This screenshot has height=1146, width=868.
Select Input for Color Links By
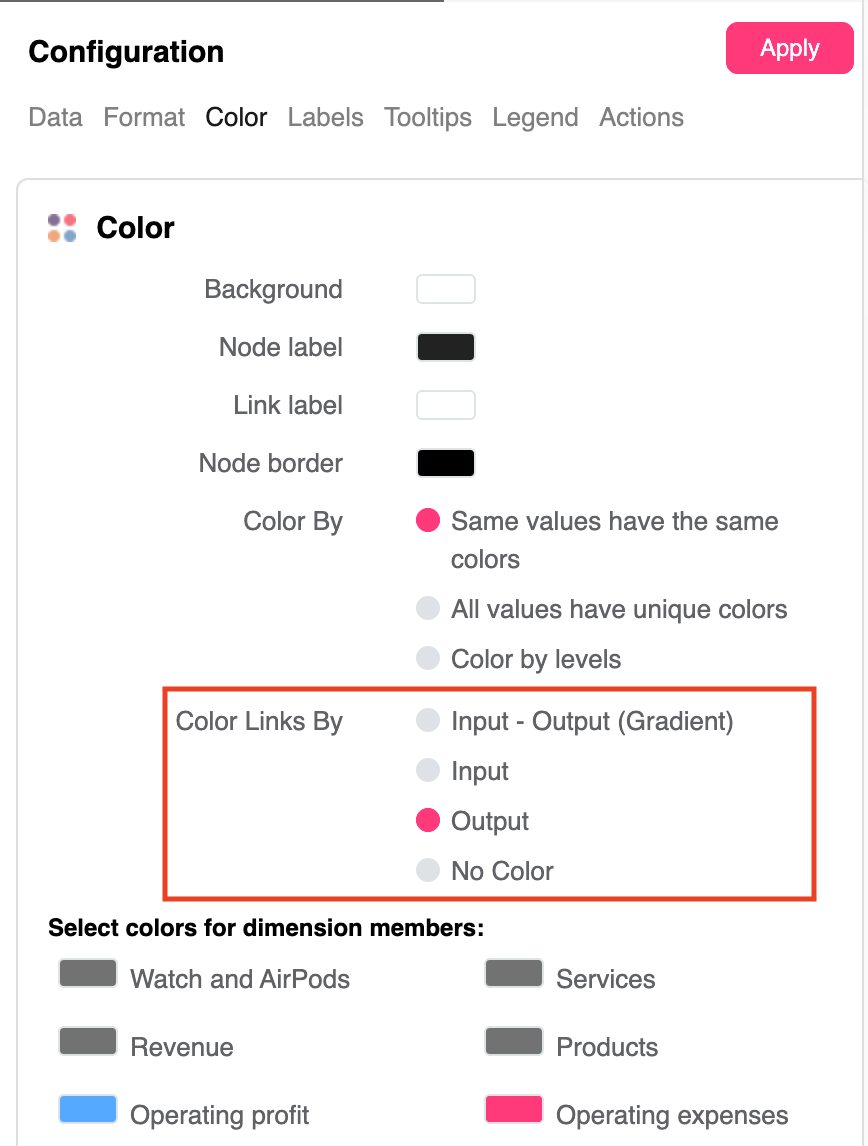tap(428, 770)
